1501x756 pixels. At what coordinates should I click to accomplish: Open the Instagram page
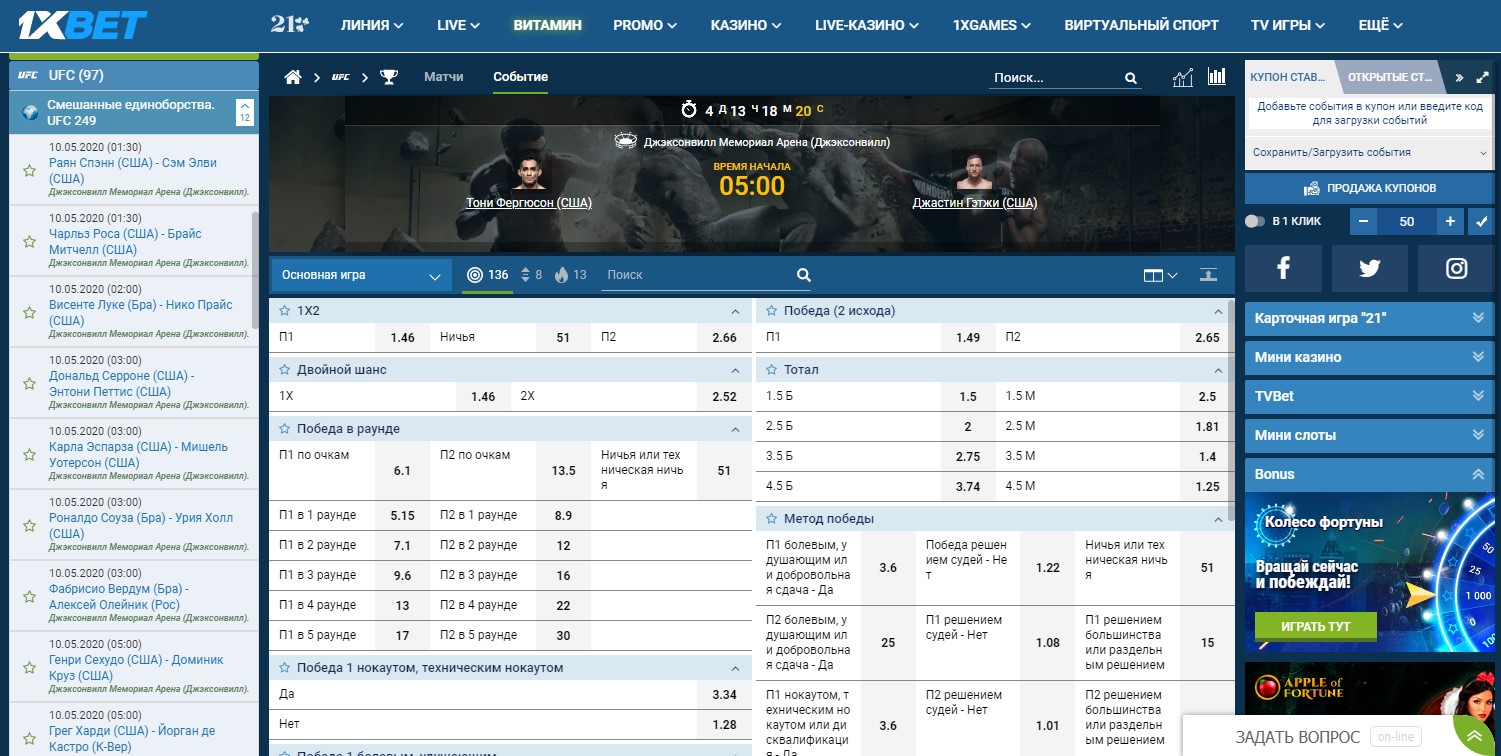[x=1457, y=268]
